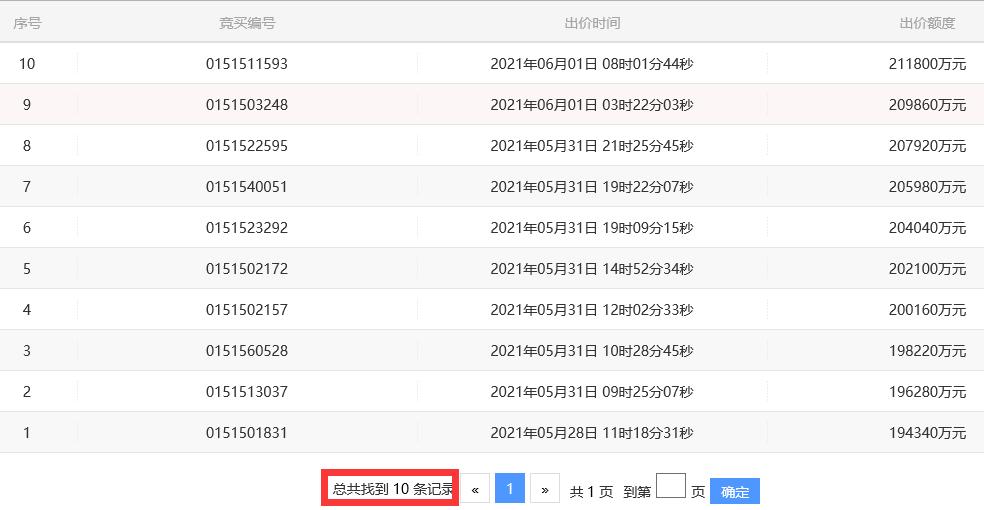Click serial number 7 cell
The width and height of the screenshot is (984, 510).
pyautogui.click(x=27, y=186)
